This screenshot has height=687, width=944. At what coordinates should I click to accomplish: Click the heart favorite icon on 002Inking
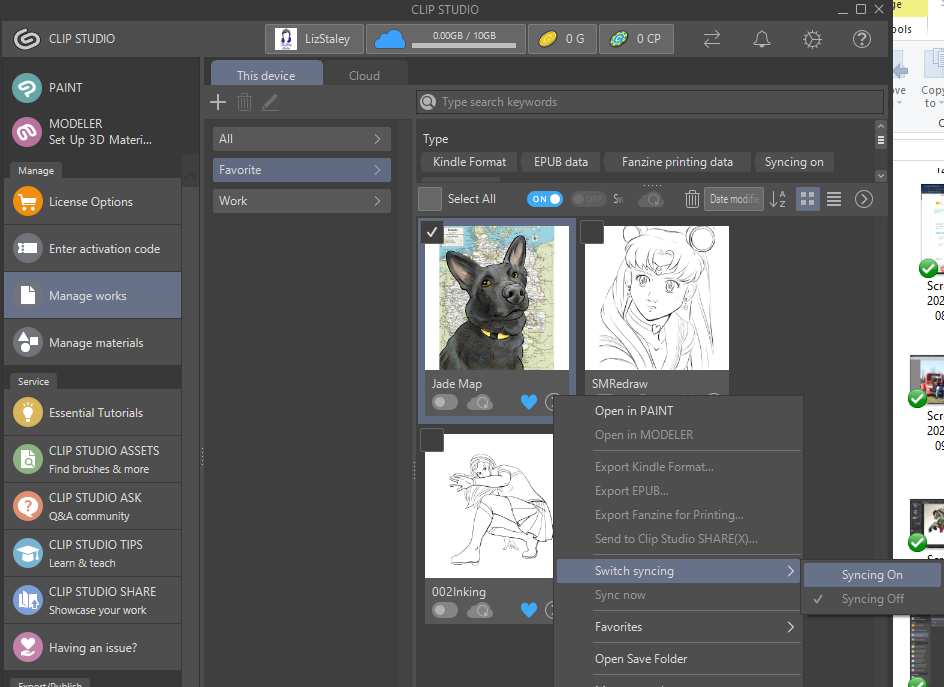529,610
